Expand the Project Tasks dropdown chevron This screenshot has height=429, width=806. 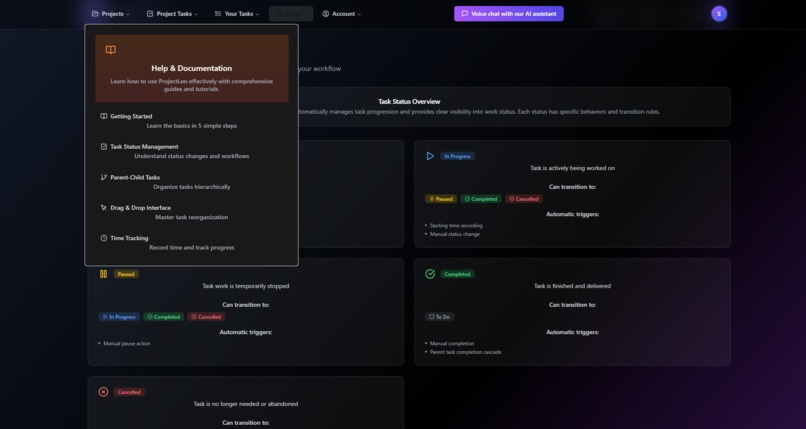coord(196,14)
